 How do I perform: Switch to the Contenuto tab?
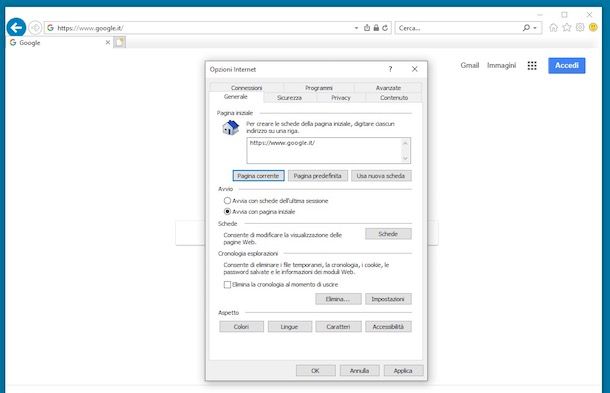pyautogui.click(x=394, y=98)
